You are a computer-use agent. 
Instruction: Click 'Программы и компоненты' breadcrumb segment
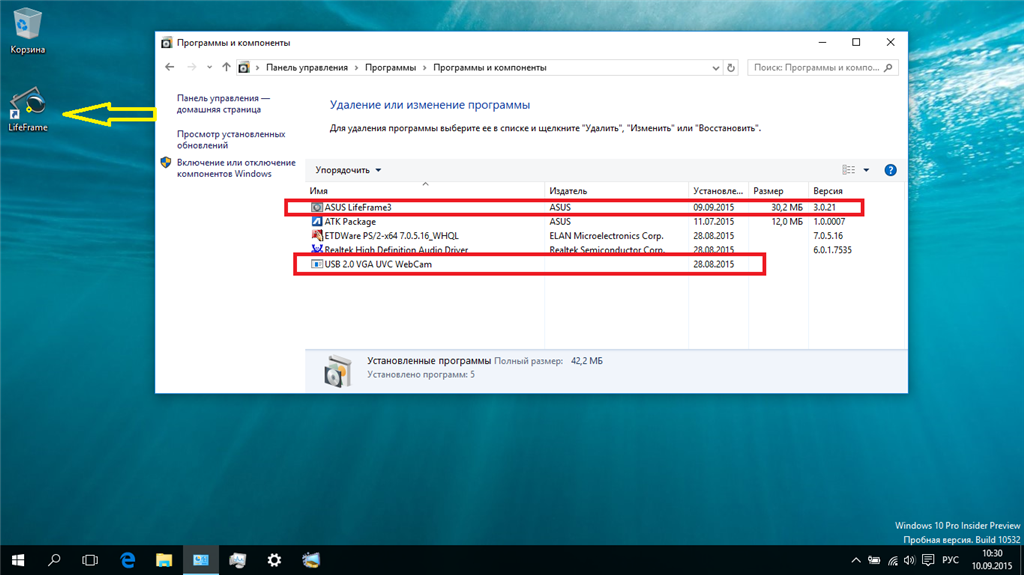tap(490, 67)
